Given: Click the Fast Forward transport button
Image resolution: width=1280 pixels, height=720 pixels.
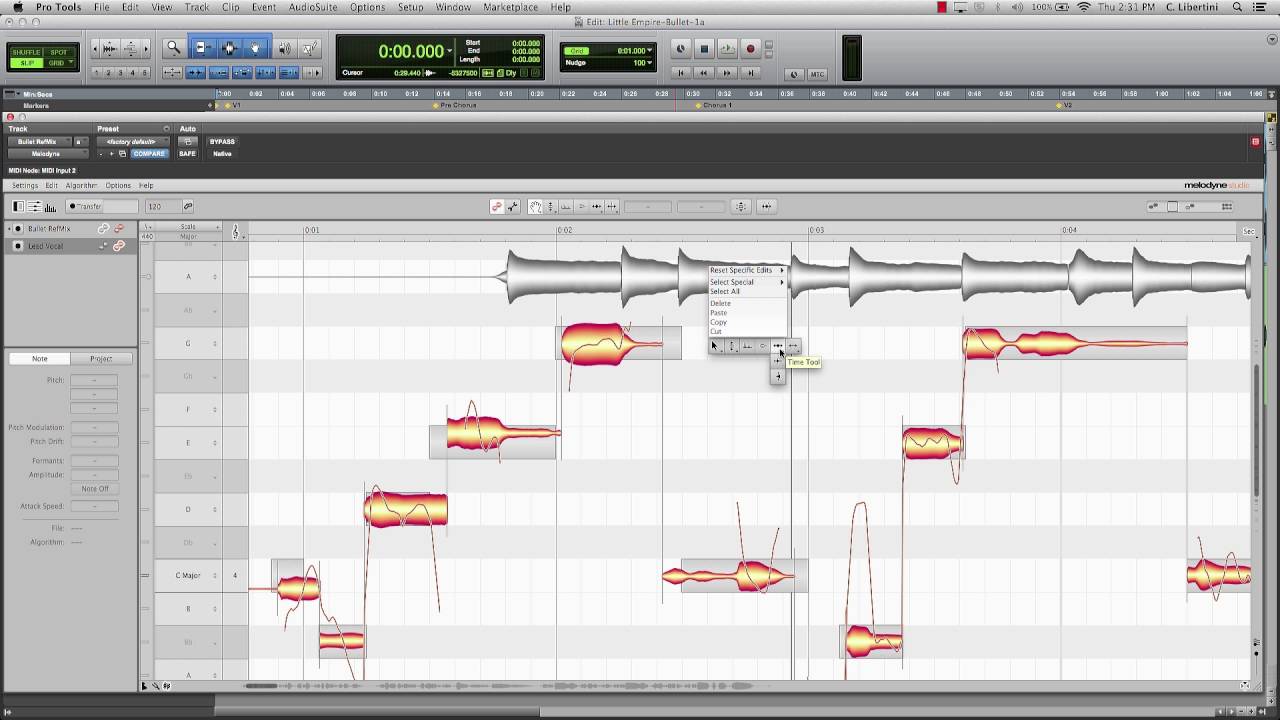Looking at the screenshot, I should pyautogui.click(x=727, y=72).
